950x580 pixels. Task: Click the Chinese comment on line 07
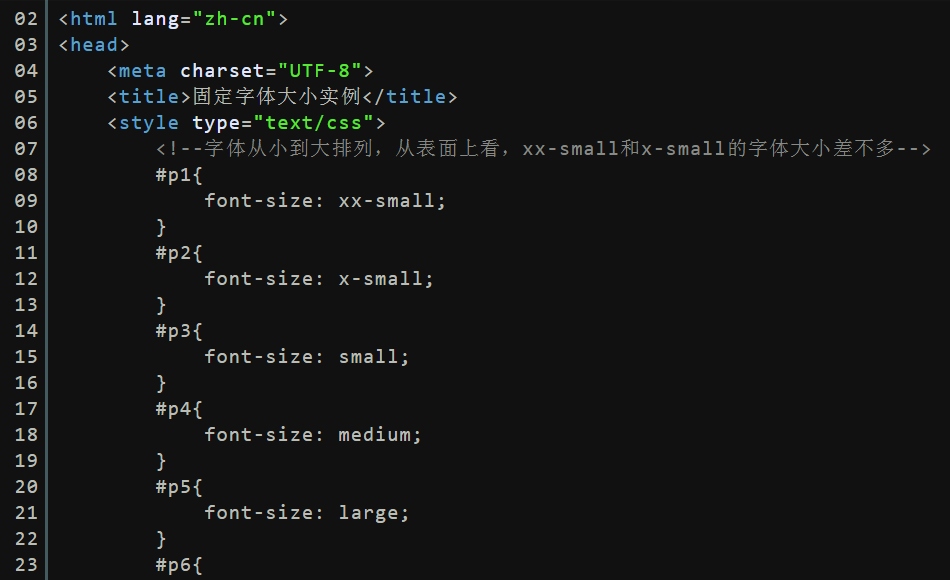point(543,148)
